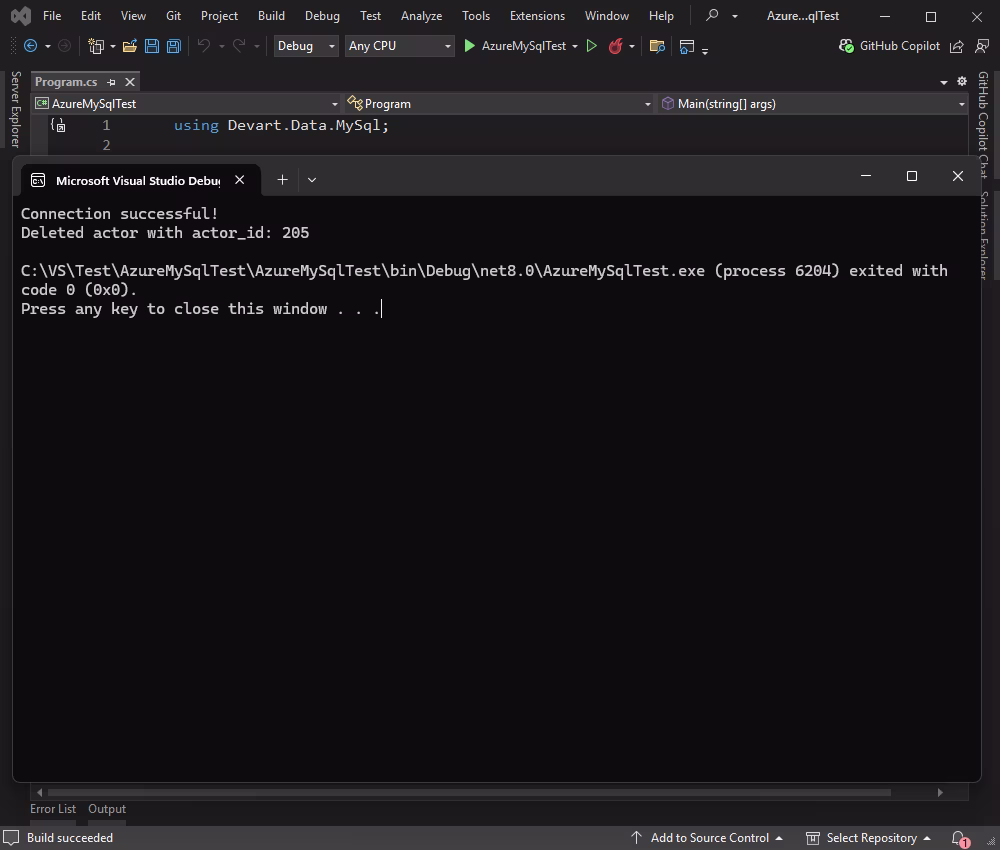Activate the Hot Reload flame icon

pos(615,46)
